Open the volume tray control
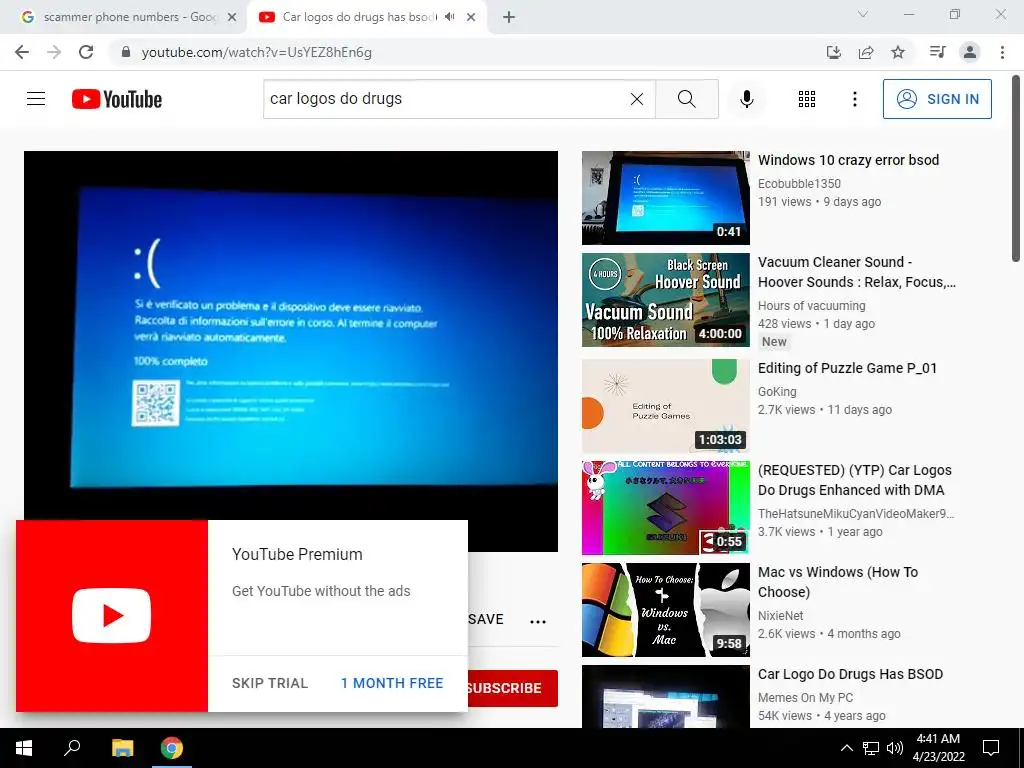 coord(895,748)
